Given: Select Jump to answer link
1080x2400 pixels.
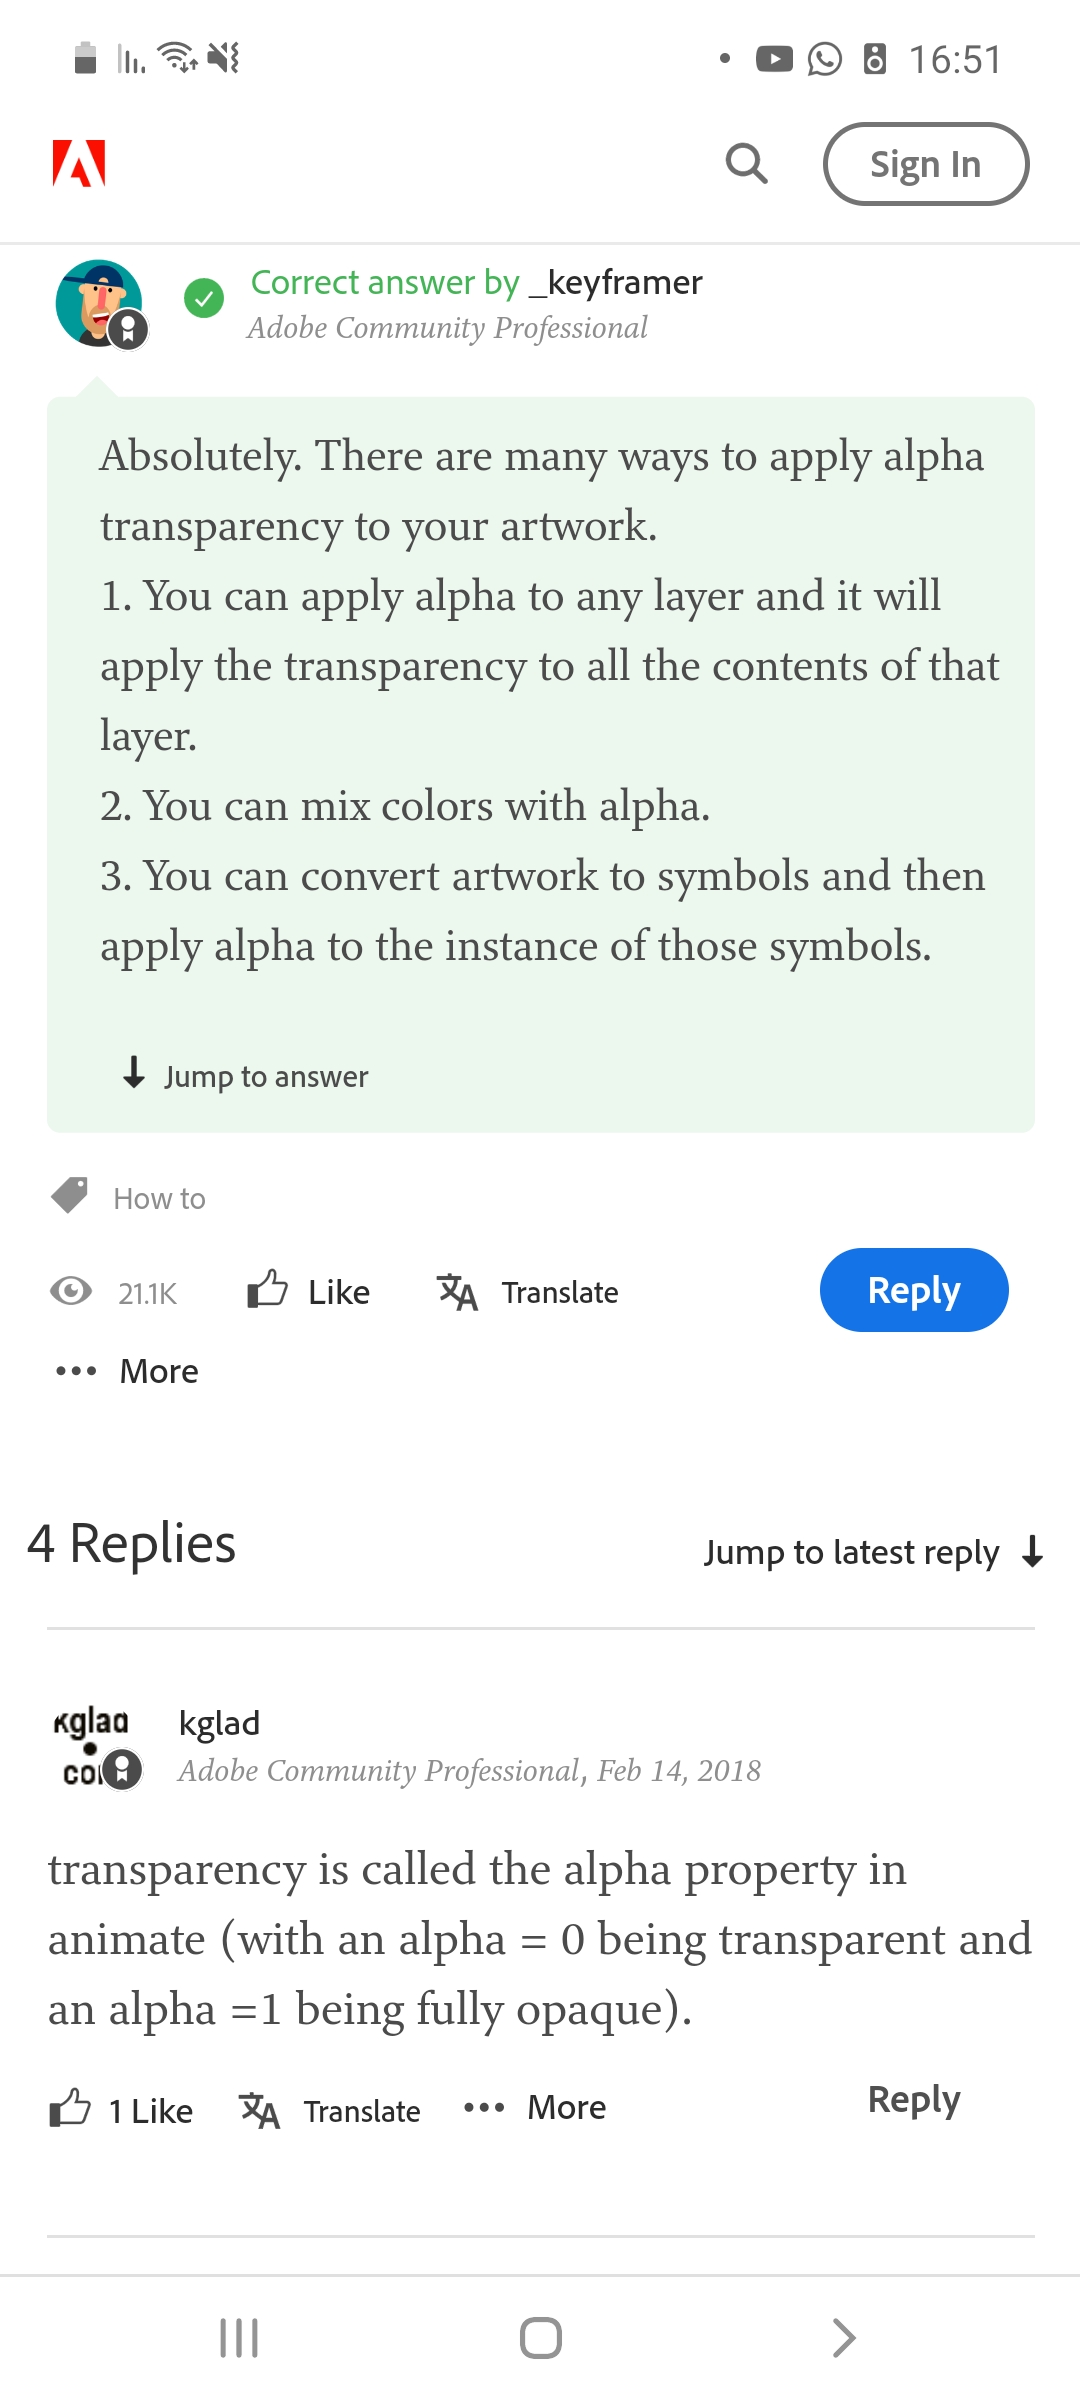Looking at the screenshot, I should [243, 1077].
